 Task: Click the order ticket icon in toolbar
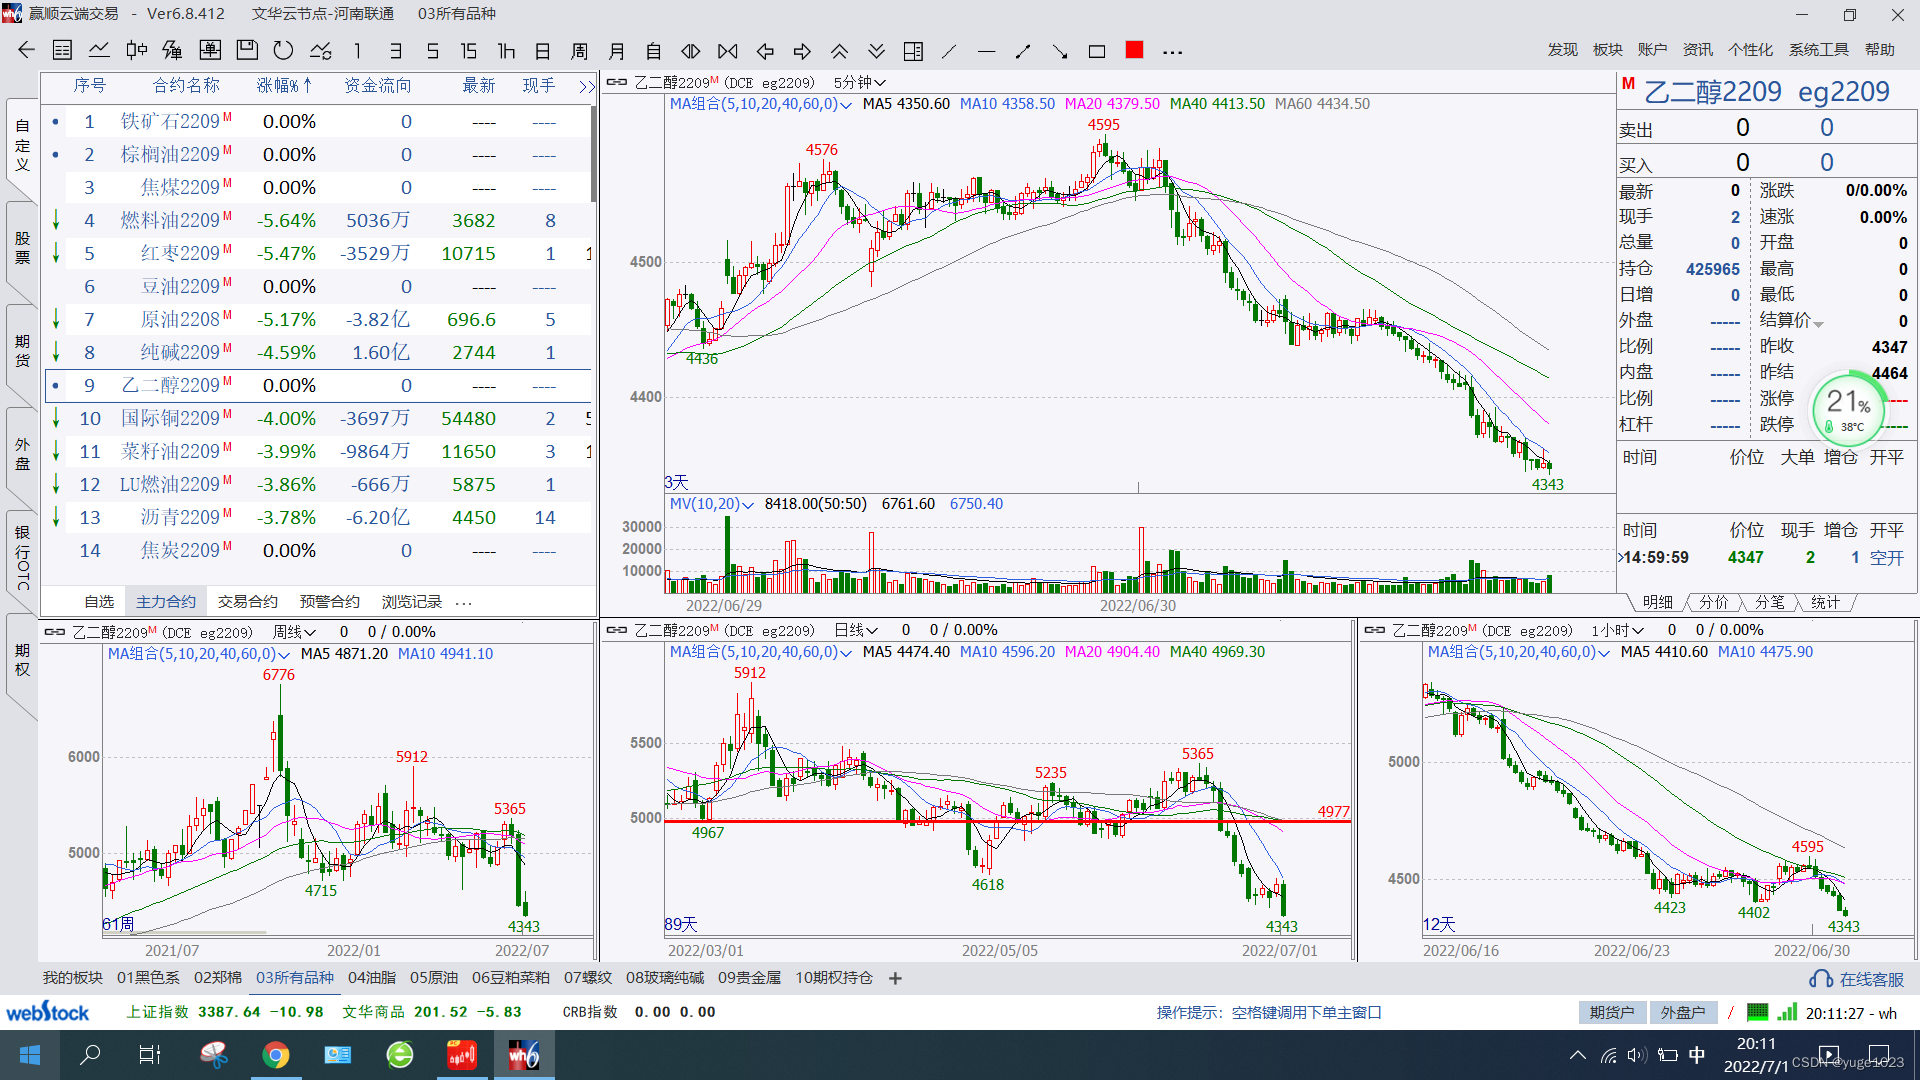coord(210,50)
